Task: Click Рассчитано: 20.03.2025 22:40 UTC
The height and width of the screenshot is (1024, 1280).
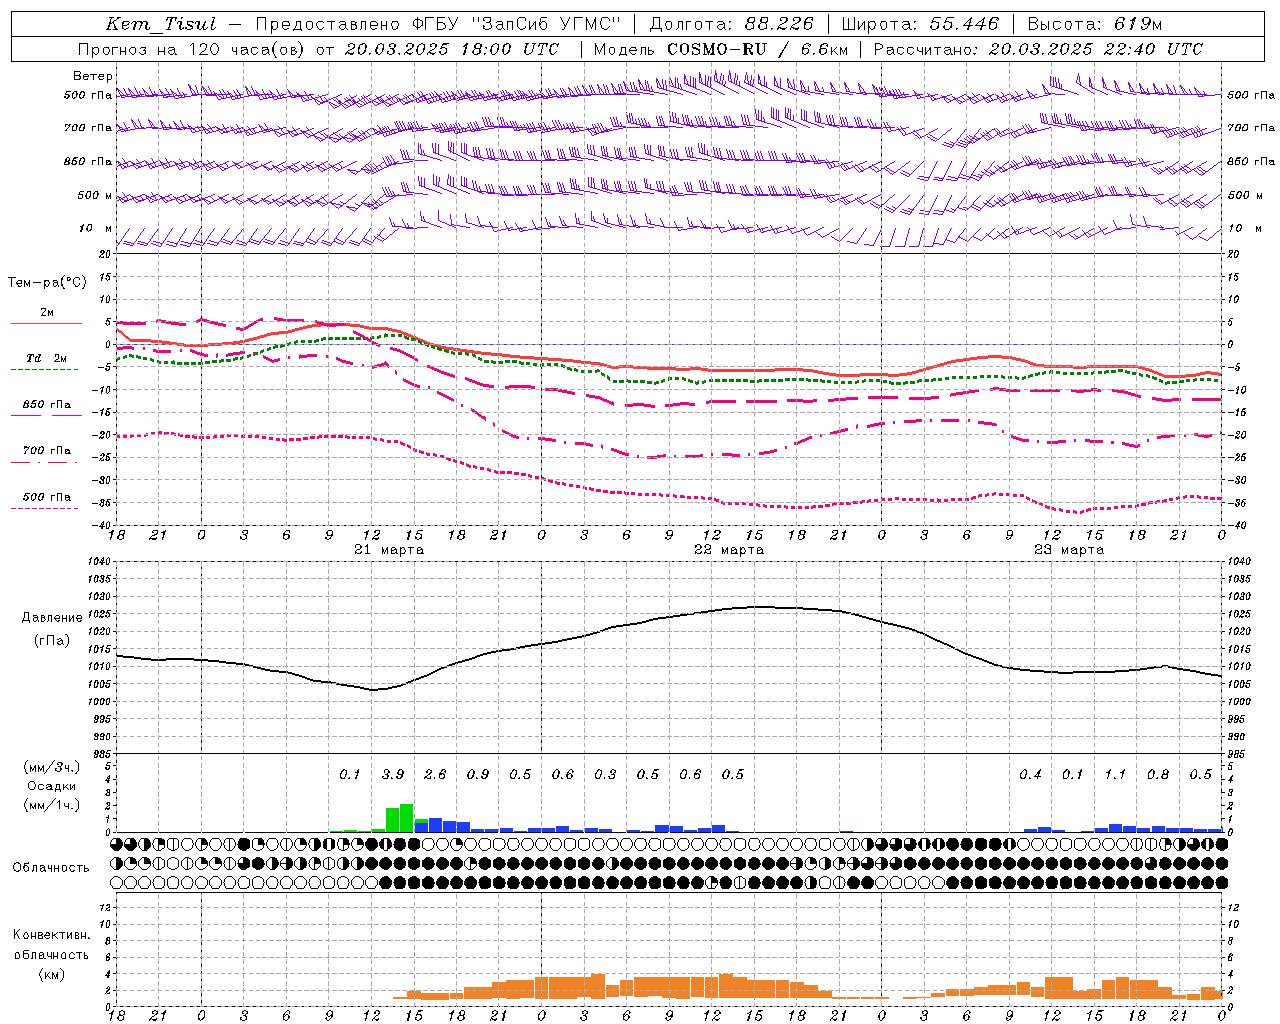Action: pyautogui.click(x=1038, y=49)
